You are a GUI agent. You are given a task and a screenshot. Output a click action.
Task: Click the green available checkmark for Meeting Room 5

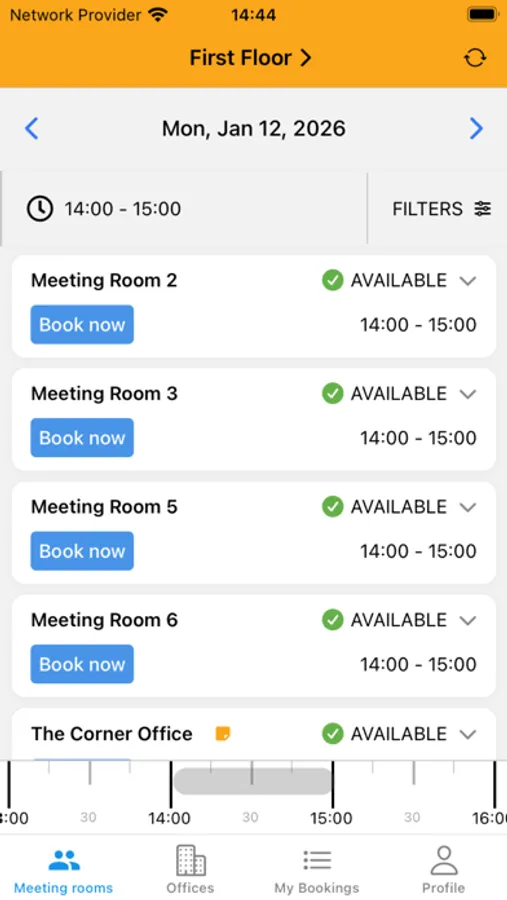click(x=332, y=507)
